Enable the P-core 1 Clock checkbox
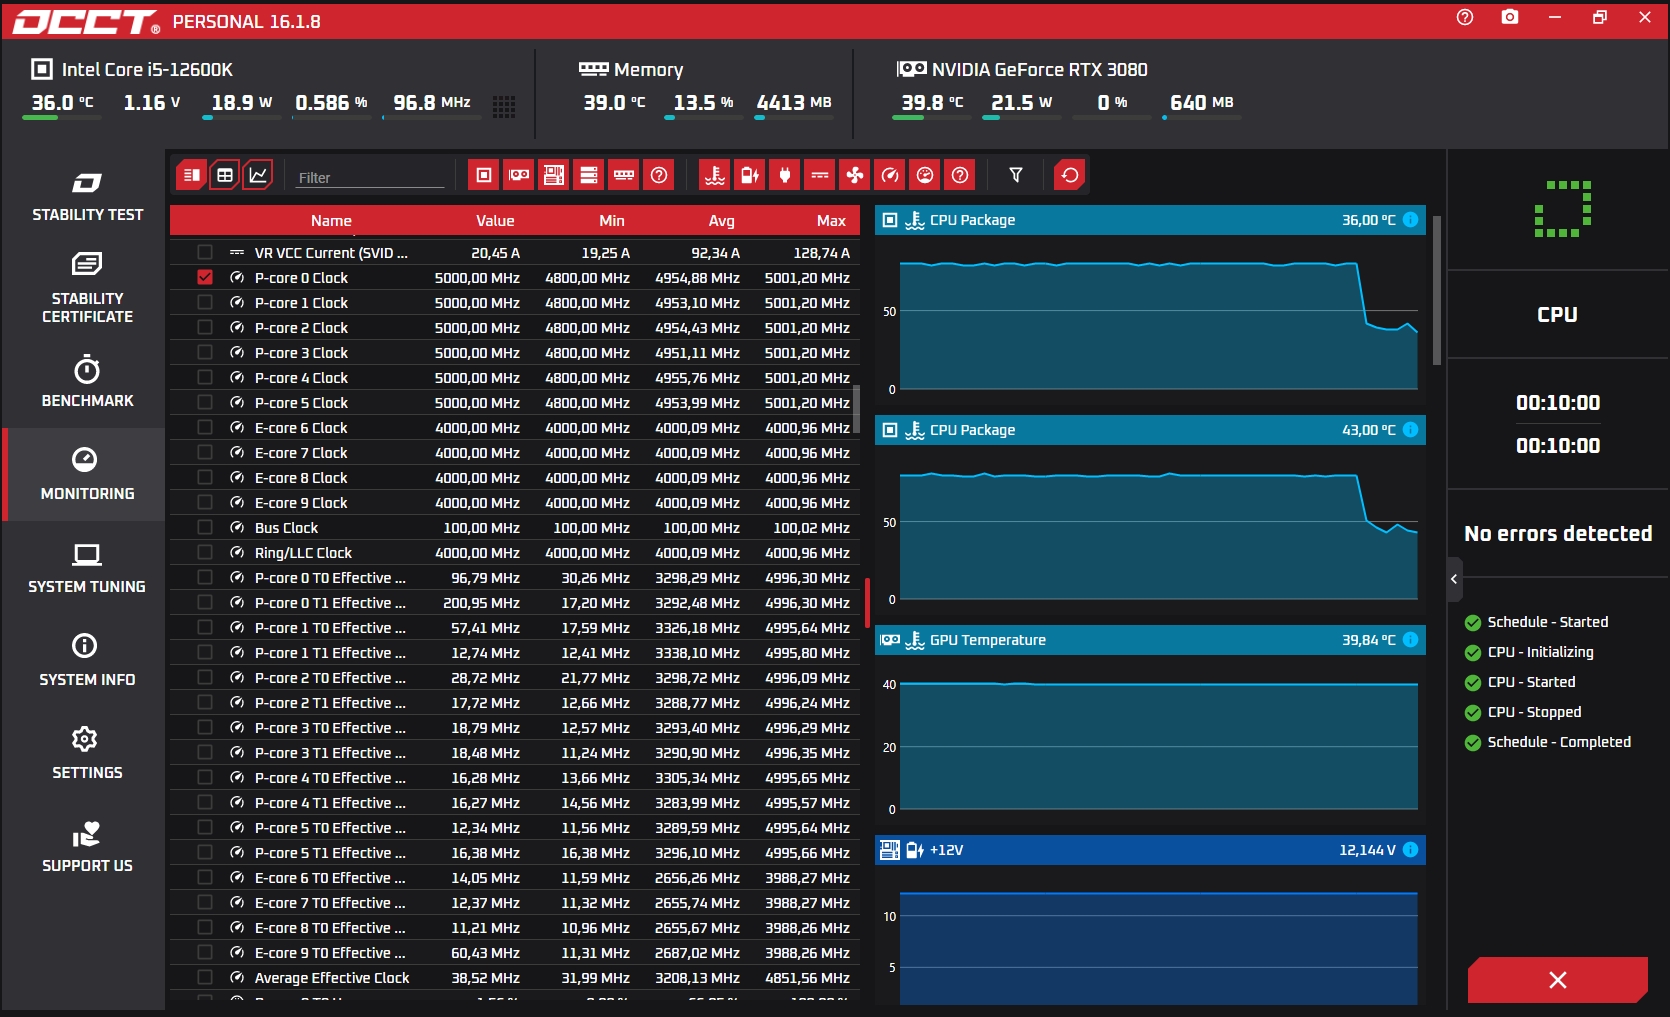This screenshot has width=1670, height=1017. [x=205, y=302]
